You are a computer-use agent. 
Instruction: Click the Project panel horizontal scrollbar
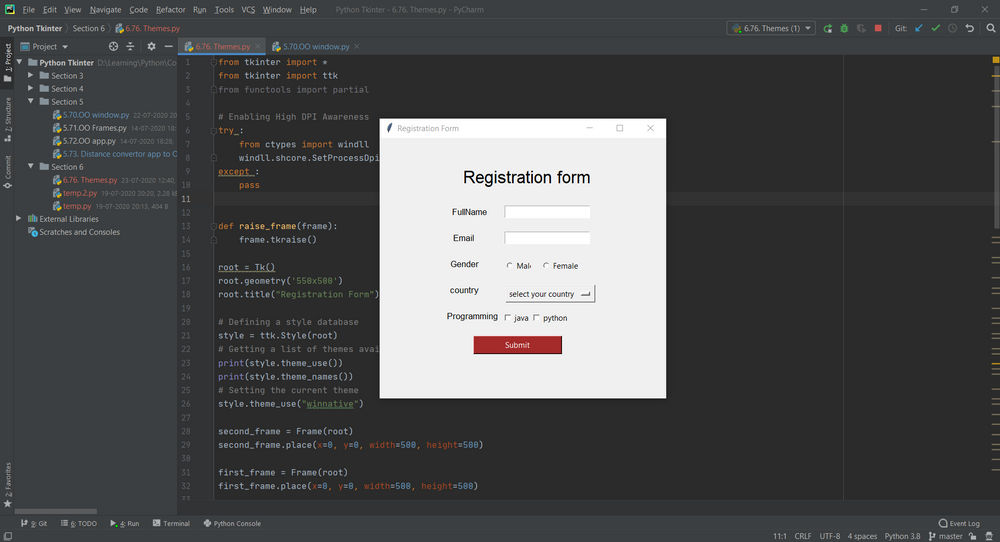click(55, 511)
